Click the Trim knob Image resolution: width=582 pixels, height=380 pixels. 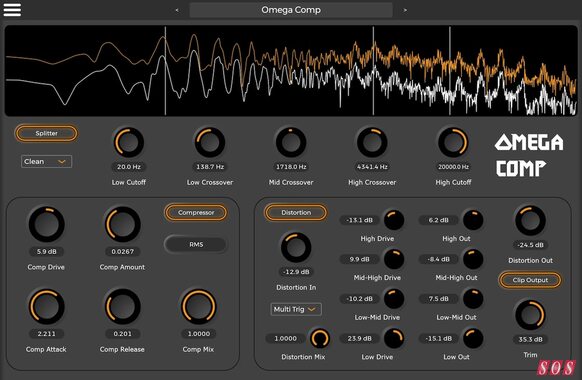click(530, 315)
